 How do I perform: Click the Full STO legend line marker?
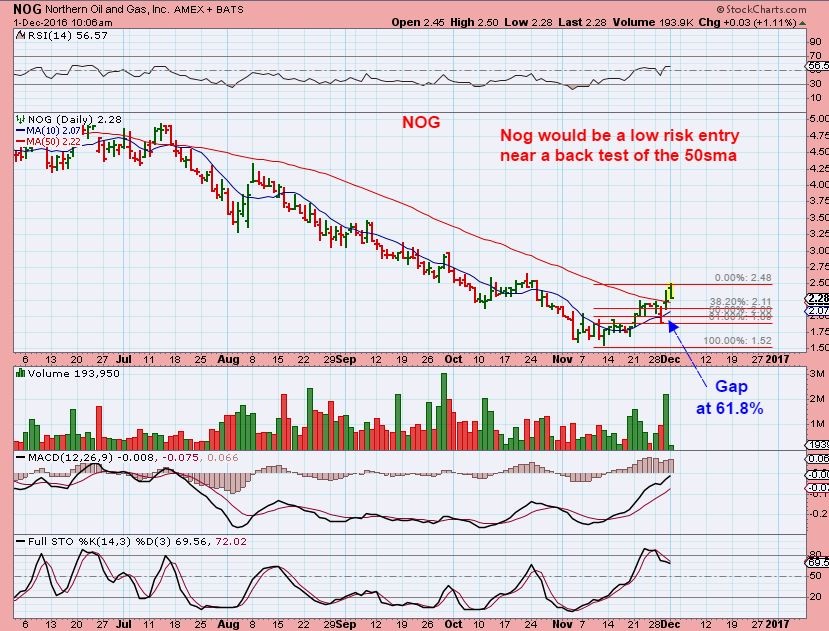[x=19, y=541]
